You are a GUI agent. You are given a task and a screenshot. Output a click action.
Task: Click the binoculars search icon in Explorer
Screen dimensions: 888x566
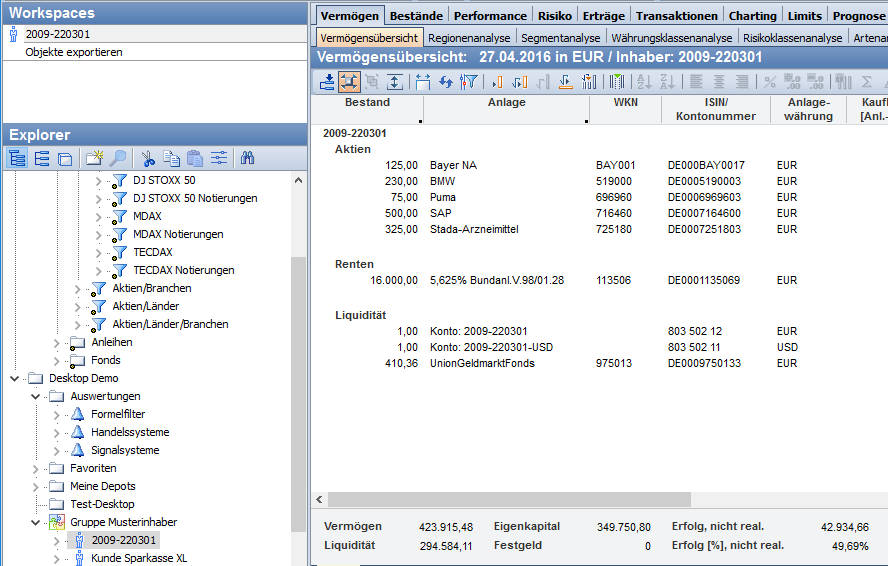pos(248,158)
